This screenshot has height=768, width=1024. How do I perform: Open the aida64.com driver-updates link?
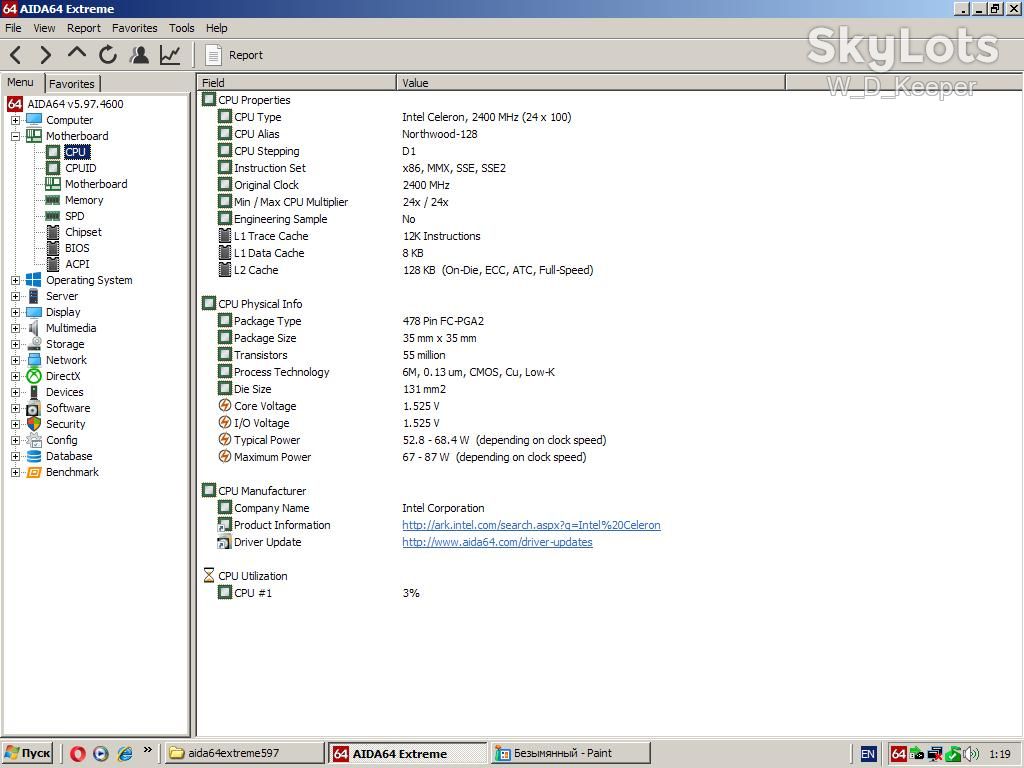(497, 542)
